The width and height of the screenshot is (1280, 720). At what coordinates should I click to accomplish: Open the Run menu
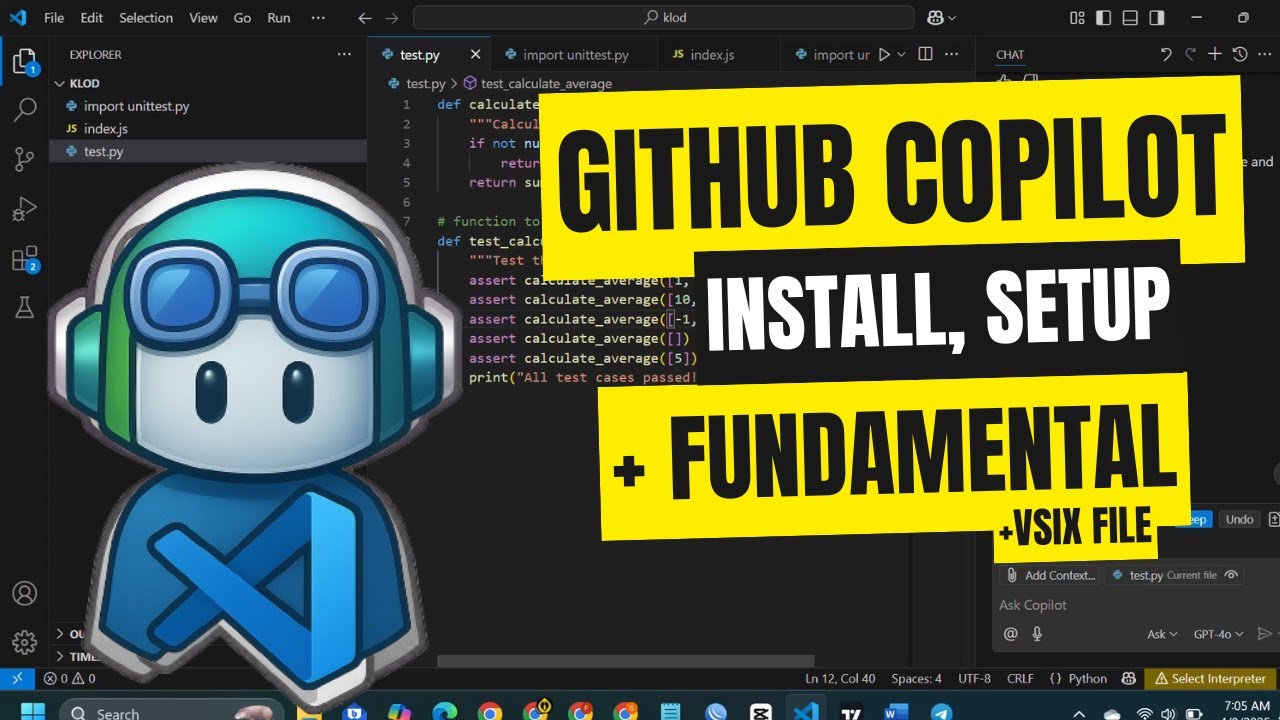tap(279, 18)
